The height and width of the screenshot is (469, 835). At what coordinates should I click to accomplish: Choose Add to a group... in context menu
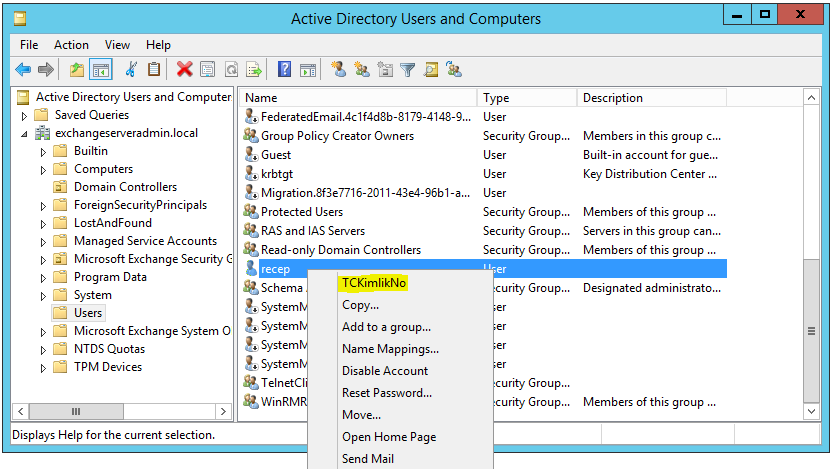(387, 327)
